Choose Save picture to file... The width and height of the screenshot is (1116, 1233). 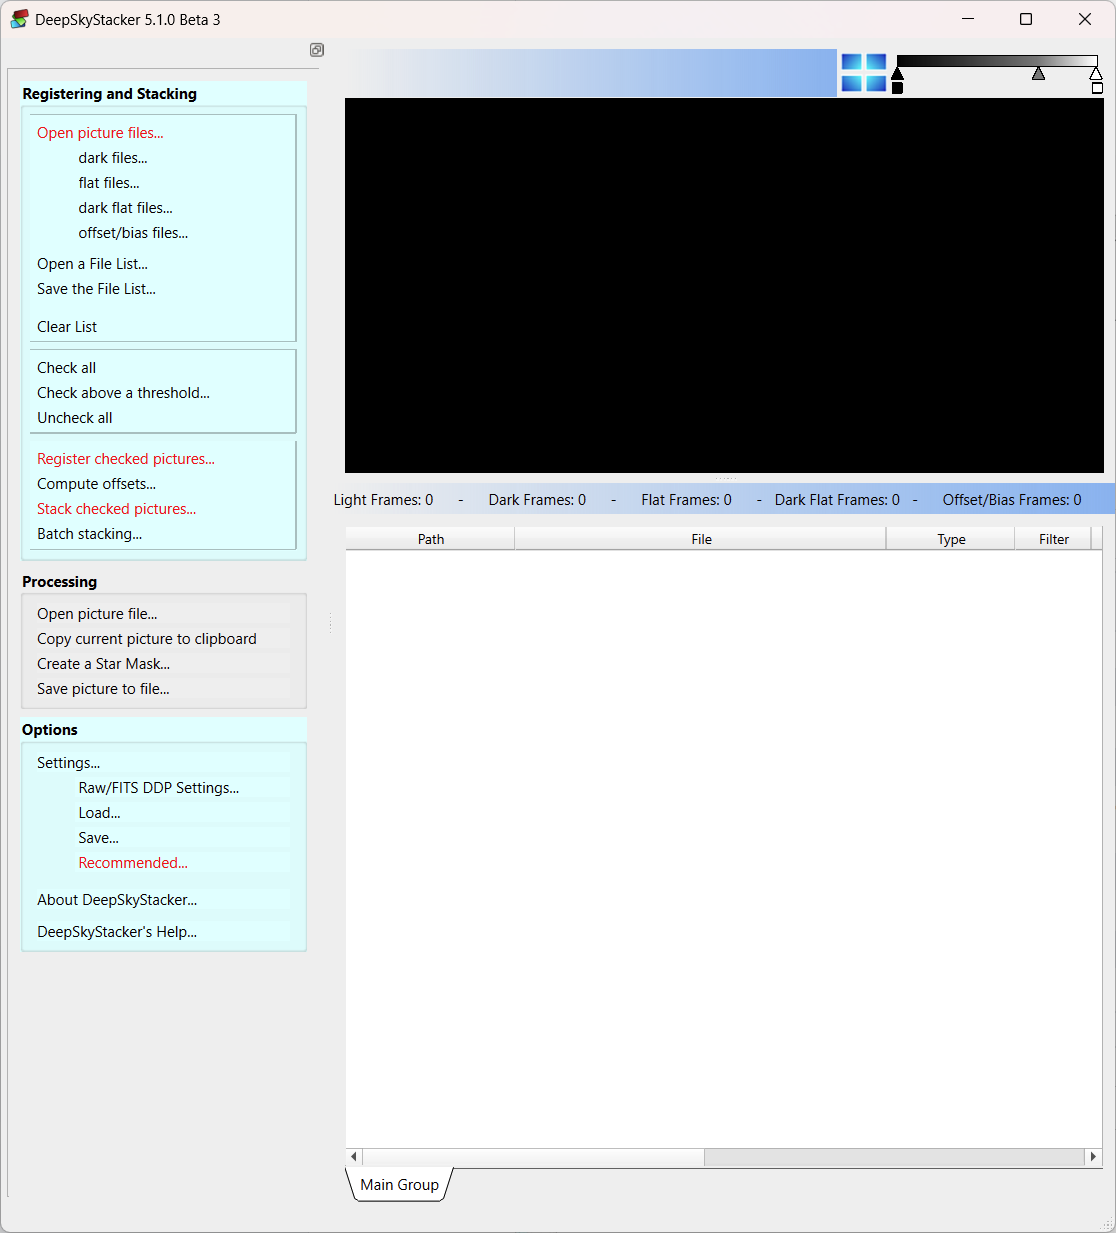pyautogui.click(x=103, y=689)
